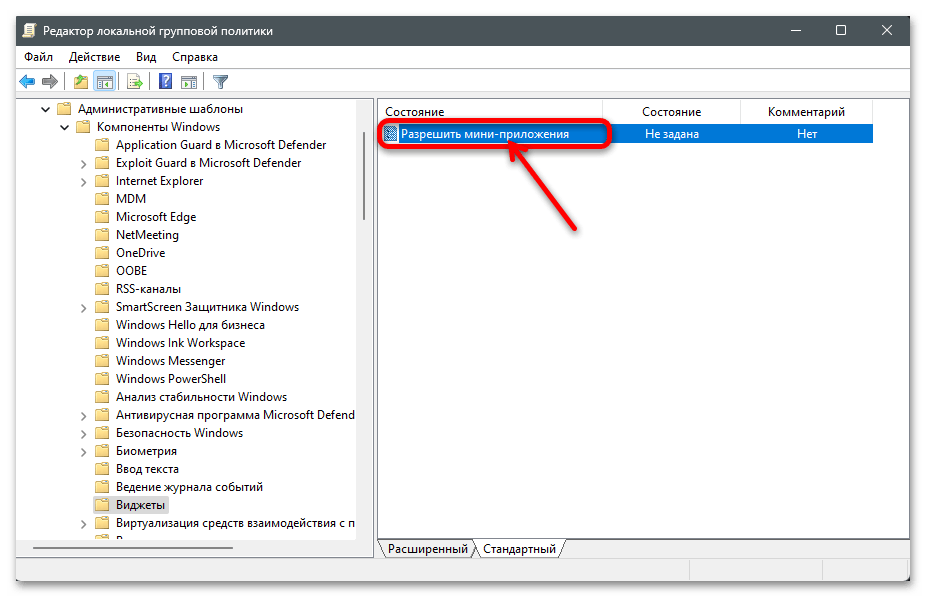Go up one level folder icon
The width and height of the screenshot is (926, 597).
[x=81, y=81]
